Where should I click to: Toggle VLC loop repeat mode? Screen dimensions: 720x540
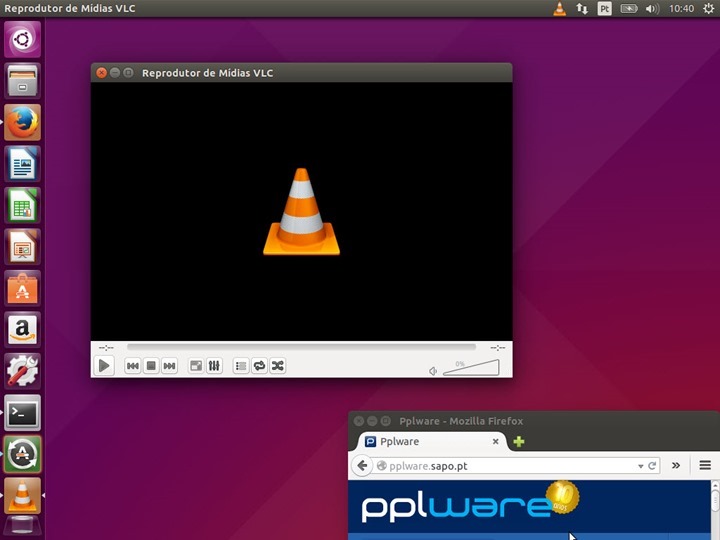click(x=259, y=366)
